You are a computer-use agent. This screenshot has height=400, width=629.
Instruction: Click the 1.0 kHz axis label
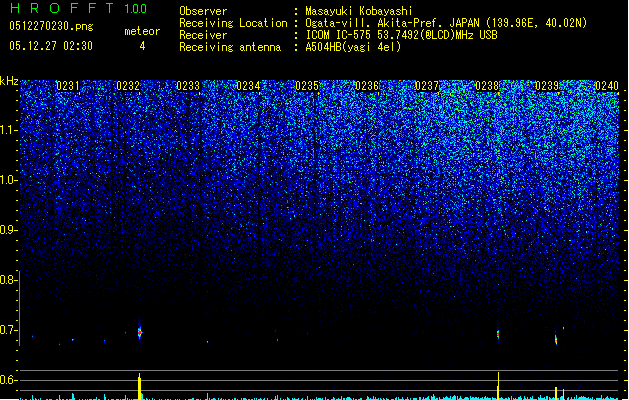click(9, 180)
